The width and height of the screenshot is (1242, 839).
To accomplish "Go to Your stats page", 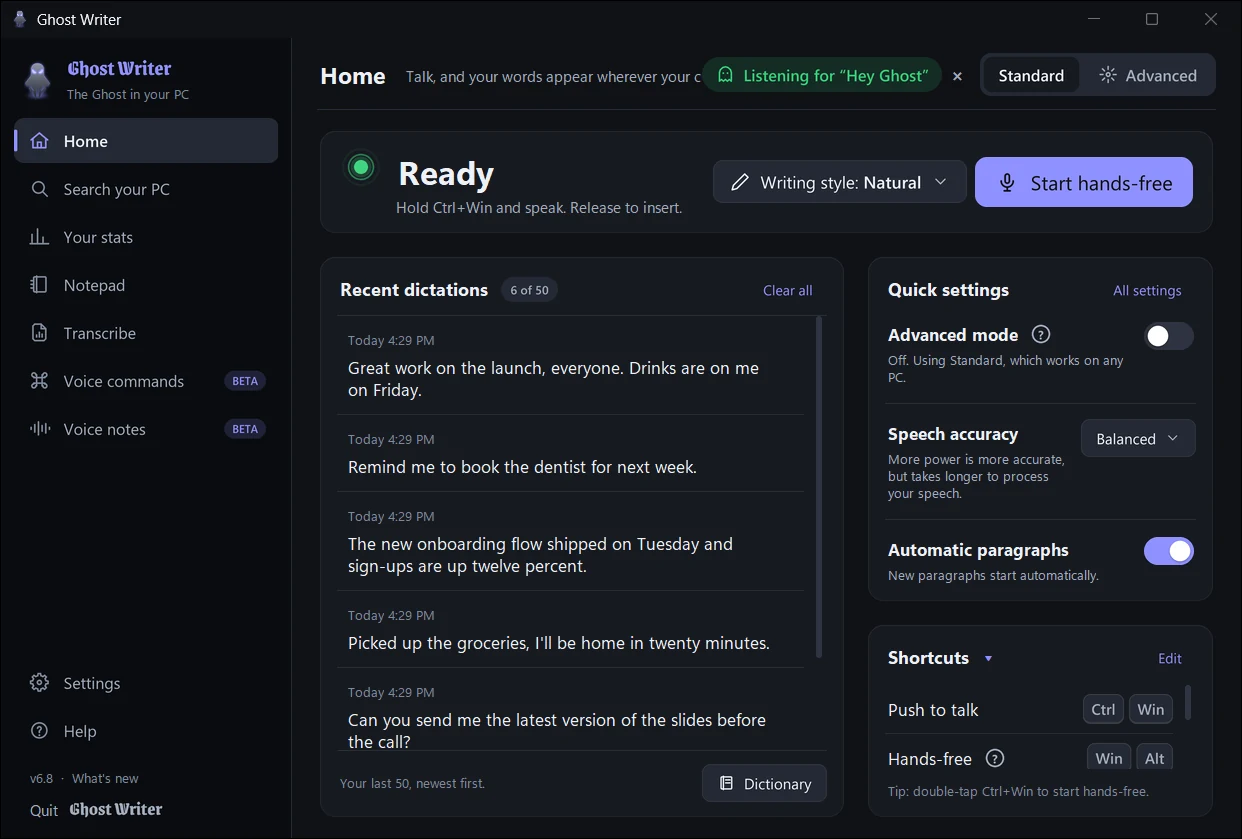I will click(146, 237).
